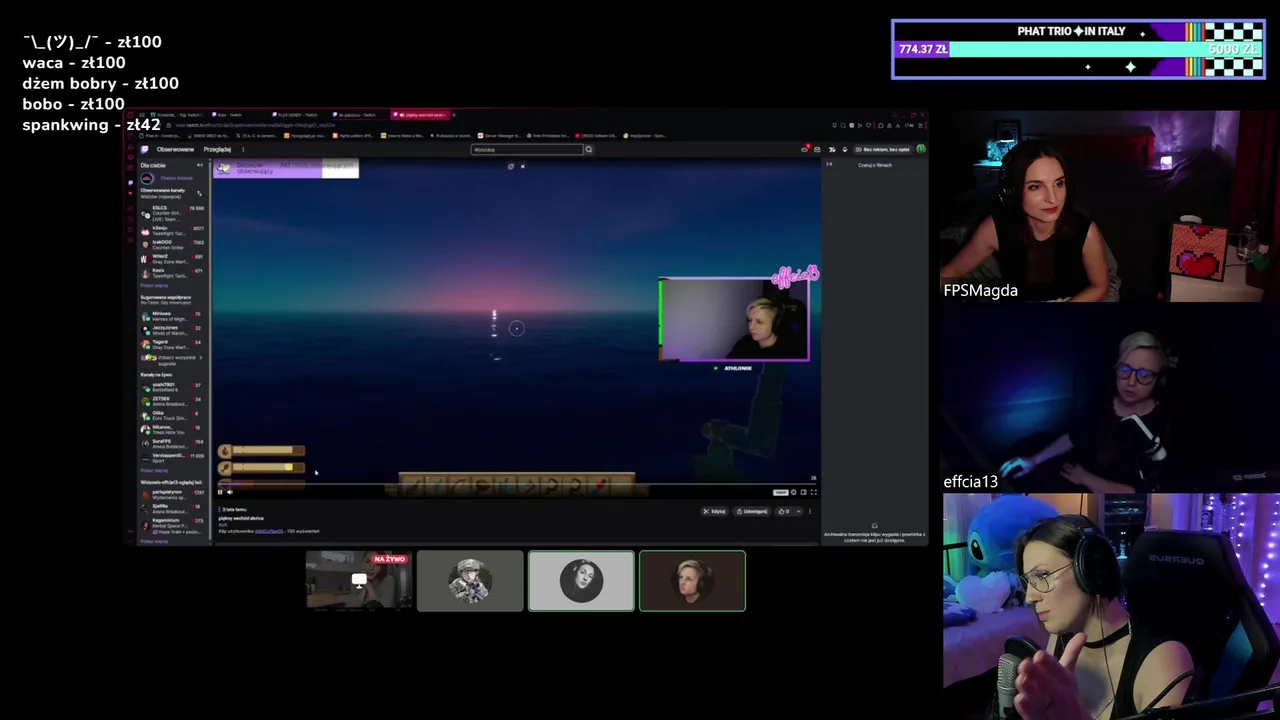This screenshot has height=720, width=1280.
Task: Select the NA ŻYWO participant thumbnail
Action: click(359, 580)
